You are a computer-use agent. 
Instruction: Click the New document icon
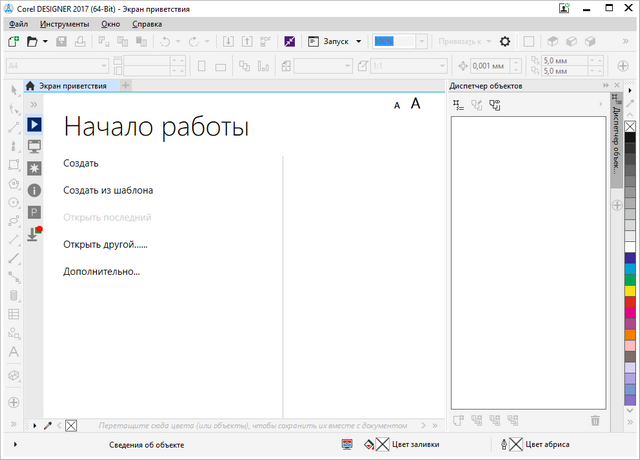(x=13, y=42)
